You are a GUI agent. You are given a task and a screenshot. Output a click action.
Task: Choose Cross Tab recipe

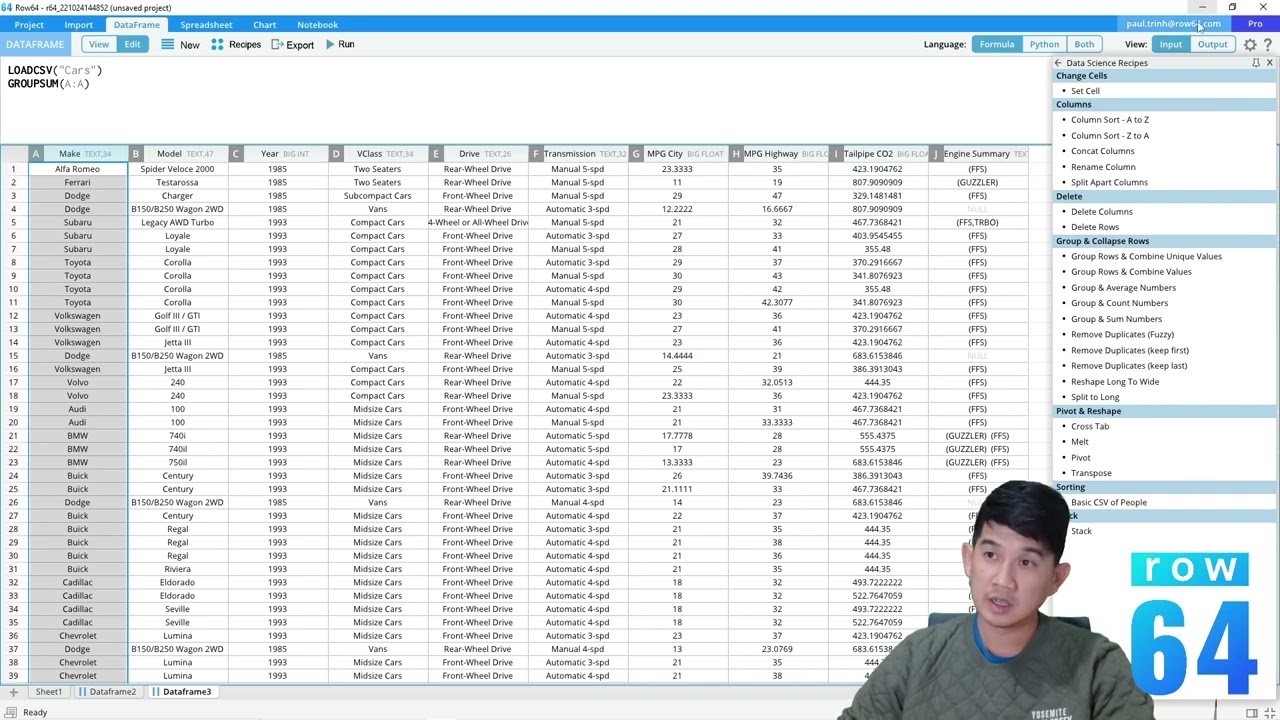tap(1089, 427)
